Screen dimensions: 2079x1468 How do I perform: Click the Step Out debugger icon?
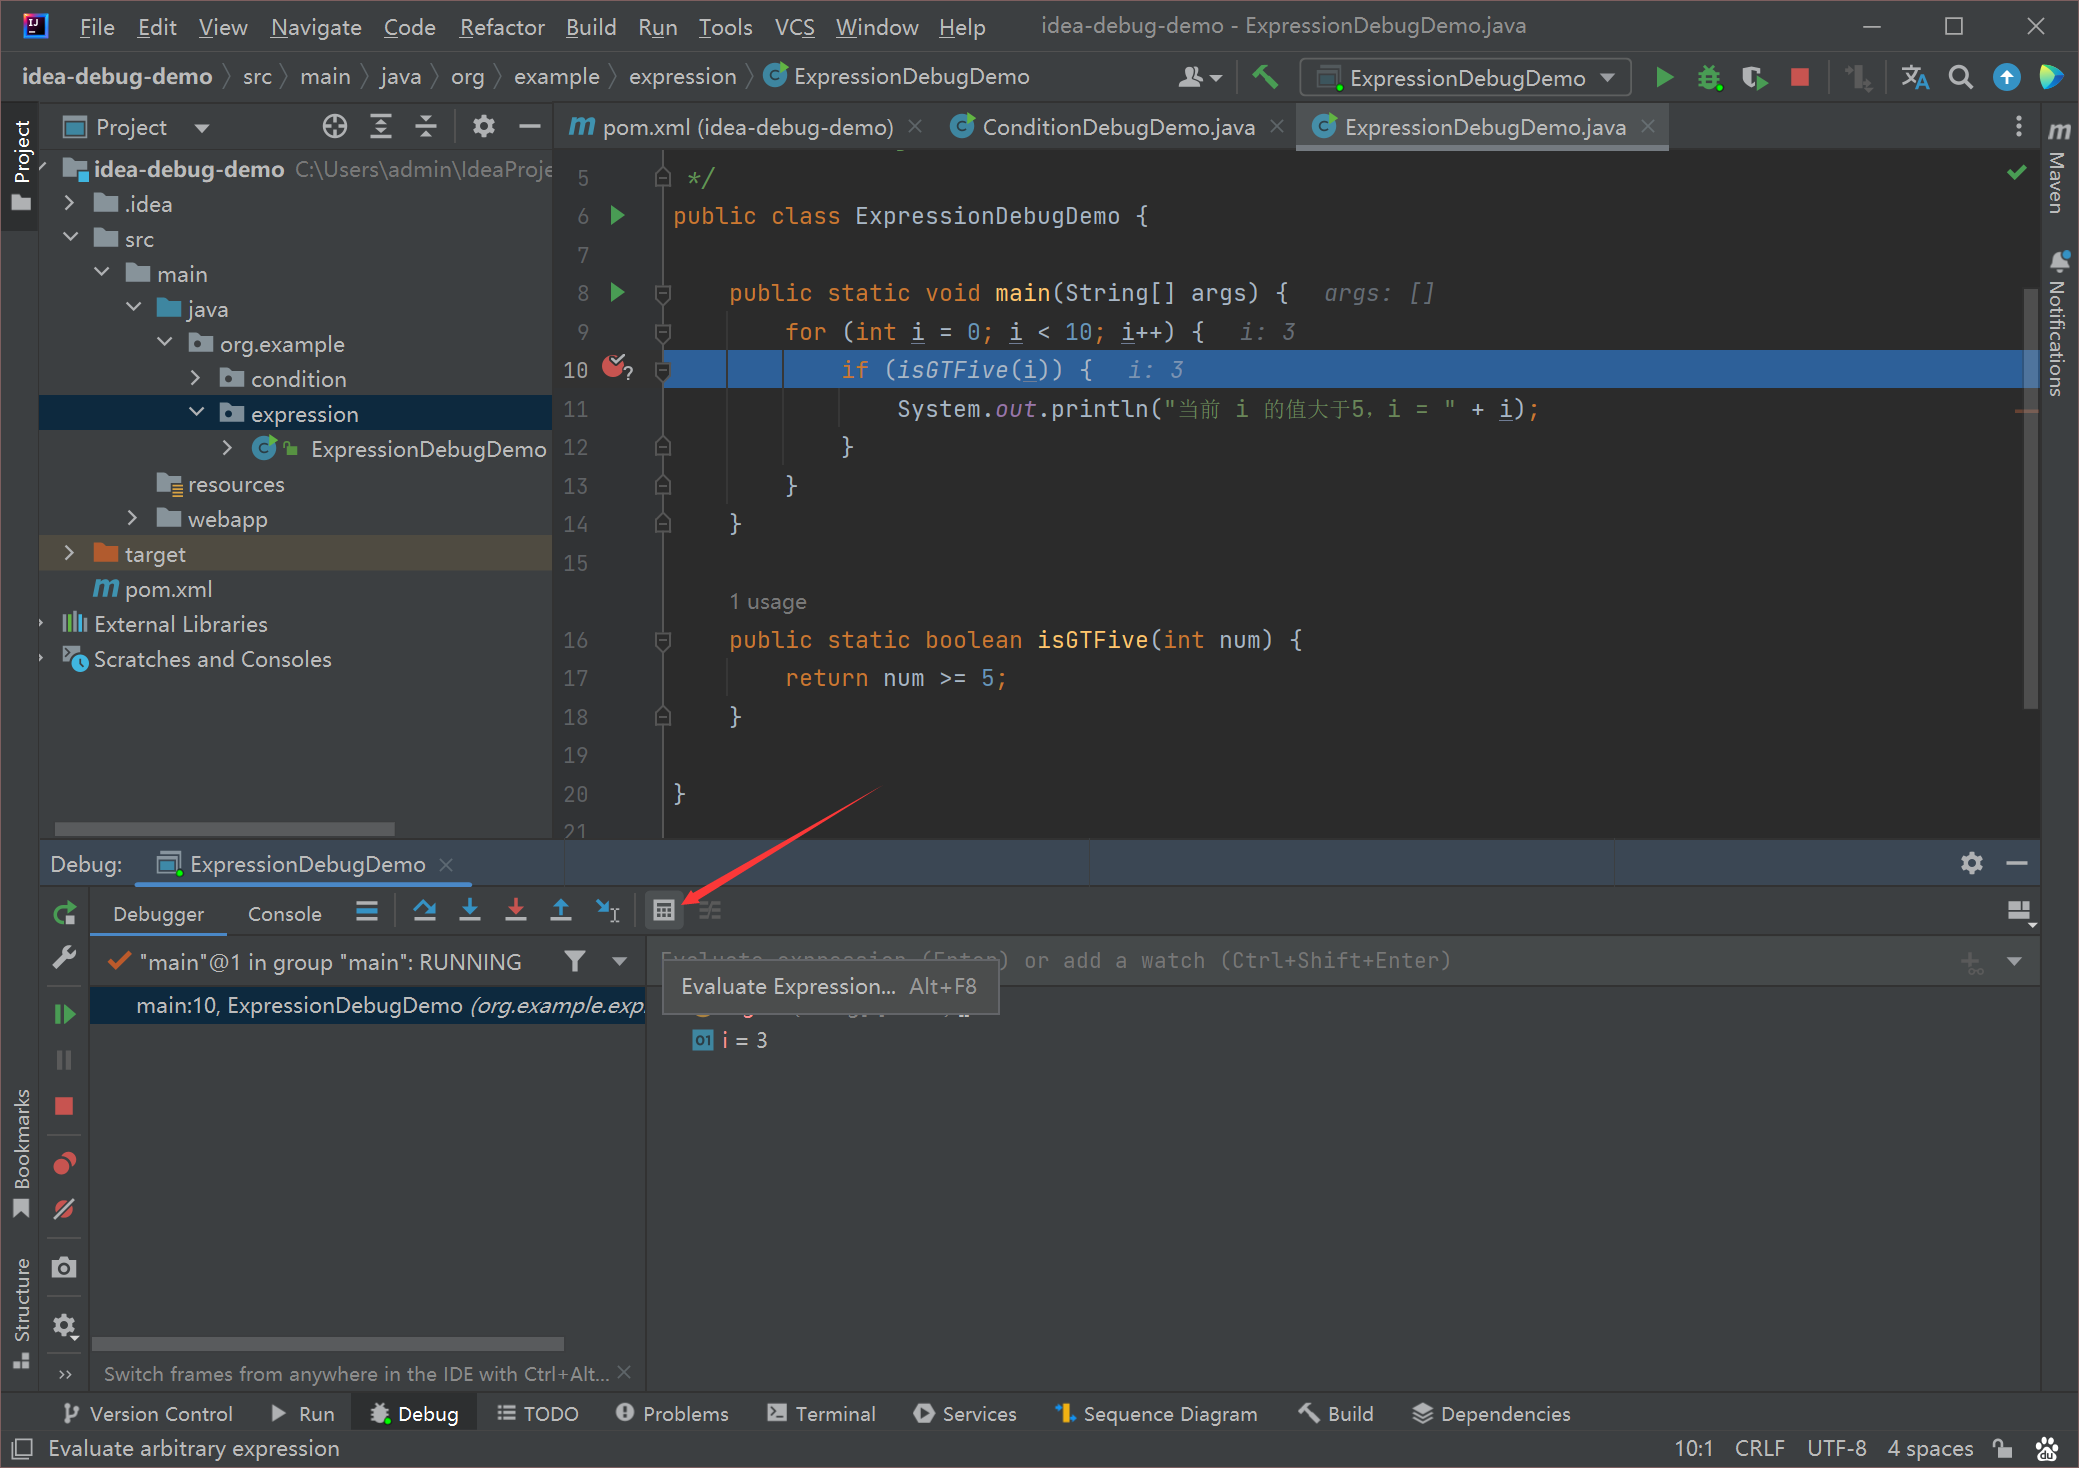click(561, 910)
